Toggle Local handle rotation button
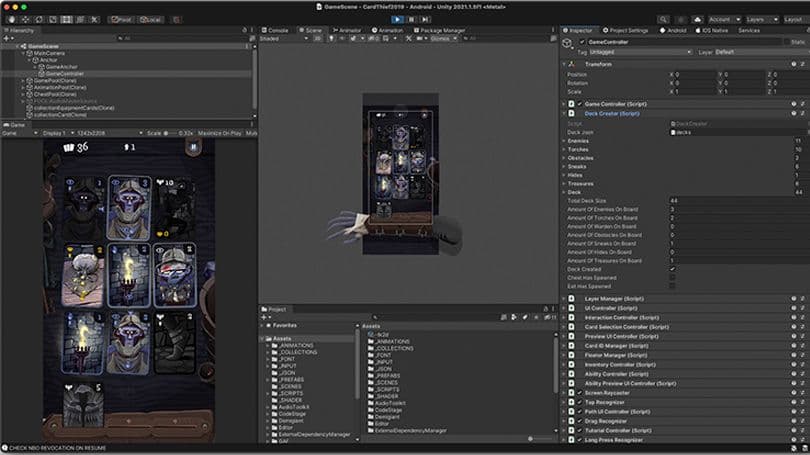Image resolution: width=810 pixels, height=455 pixels. pyautogui.click(x=150, y=20)
